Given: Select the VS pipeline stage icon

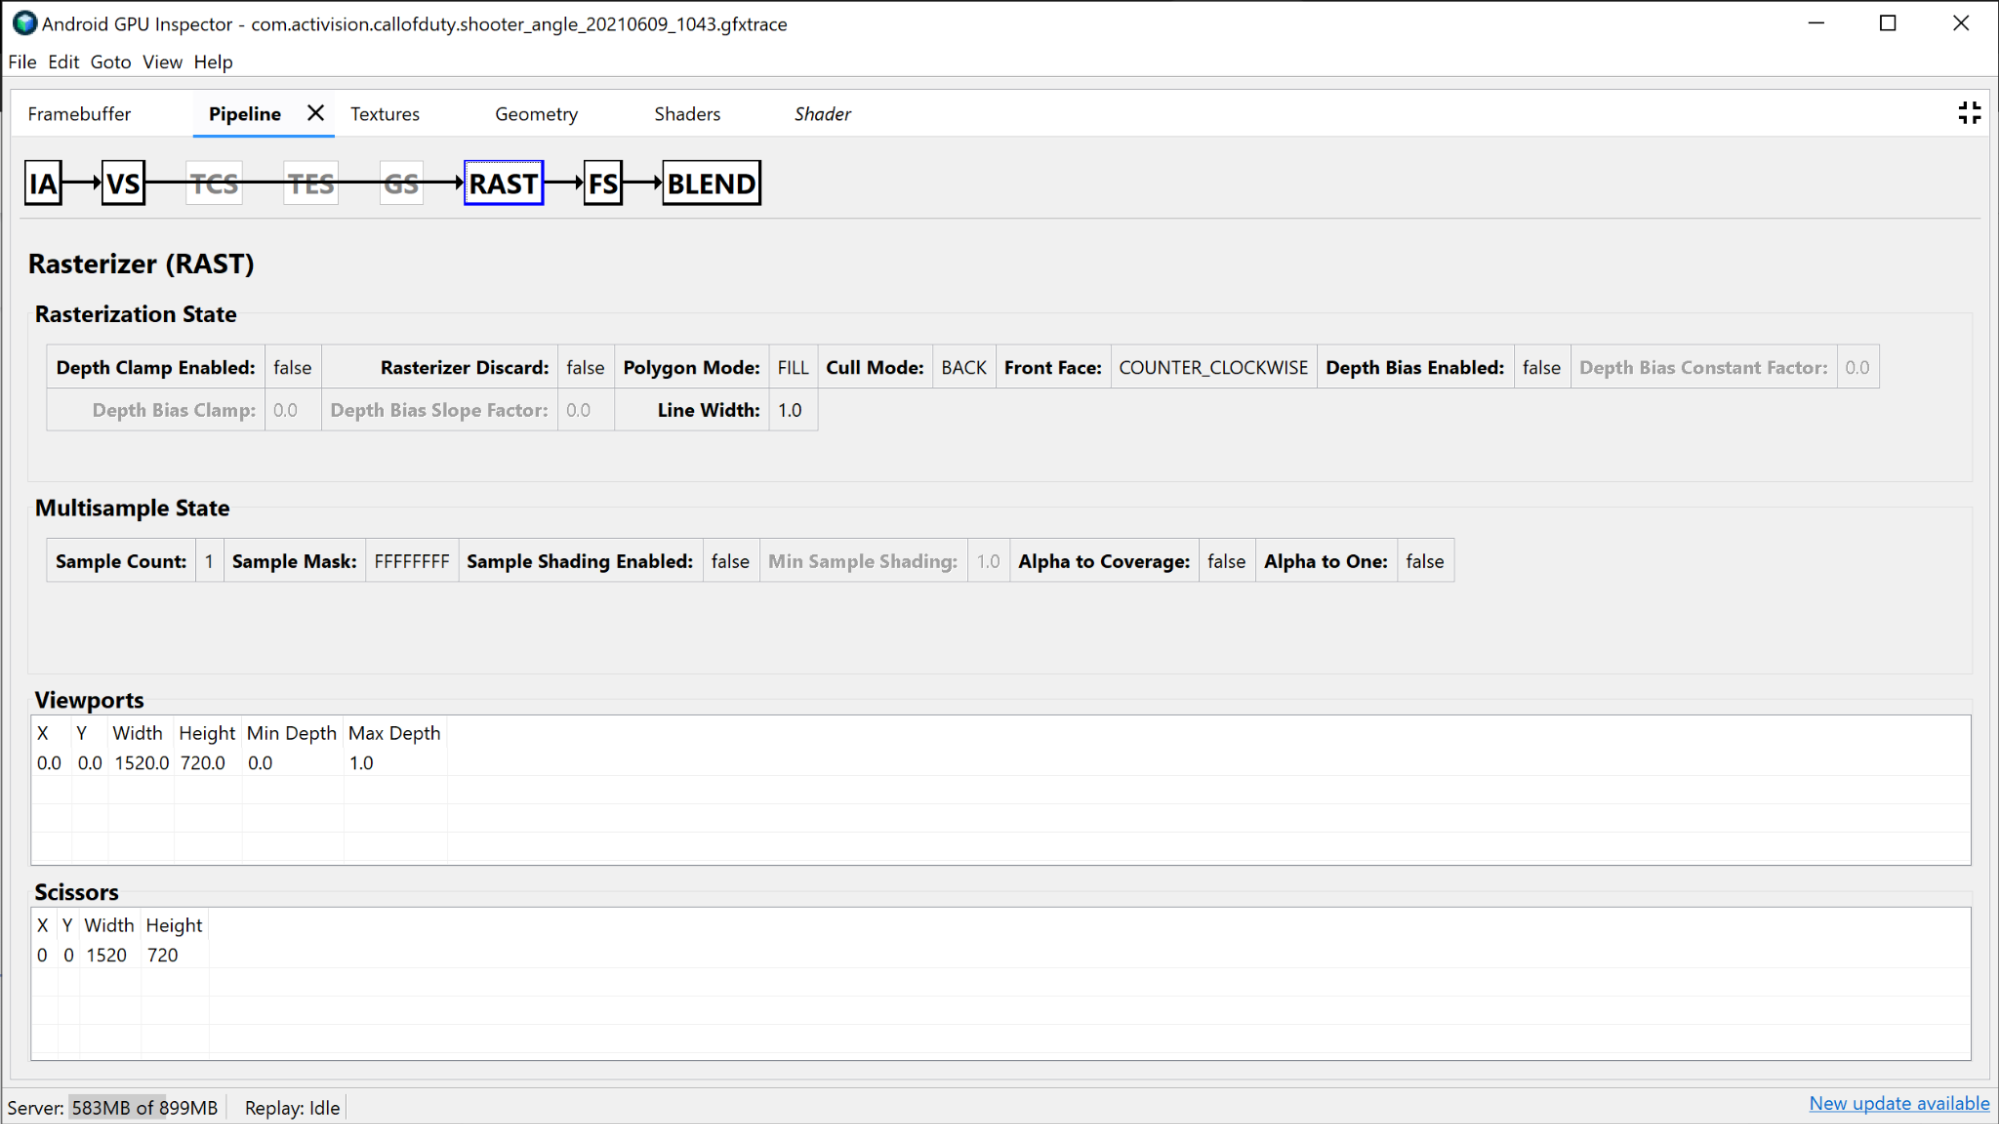Looking at the screenshot, I should coord(124,183).
